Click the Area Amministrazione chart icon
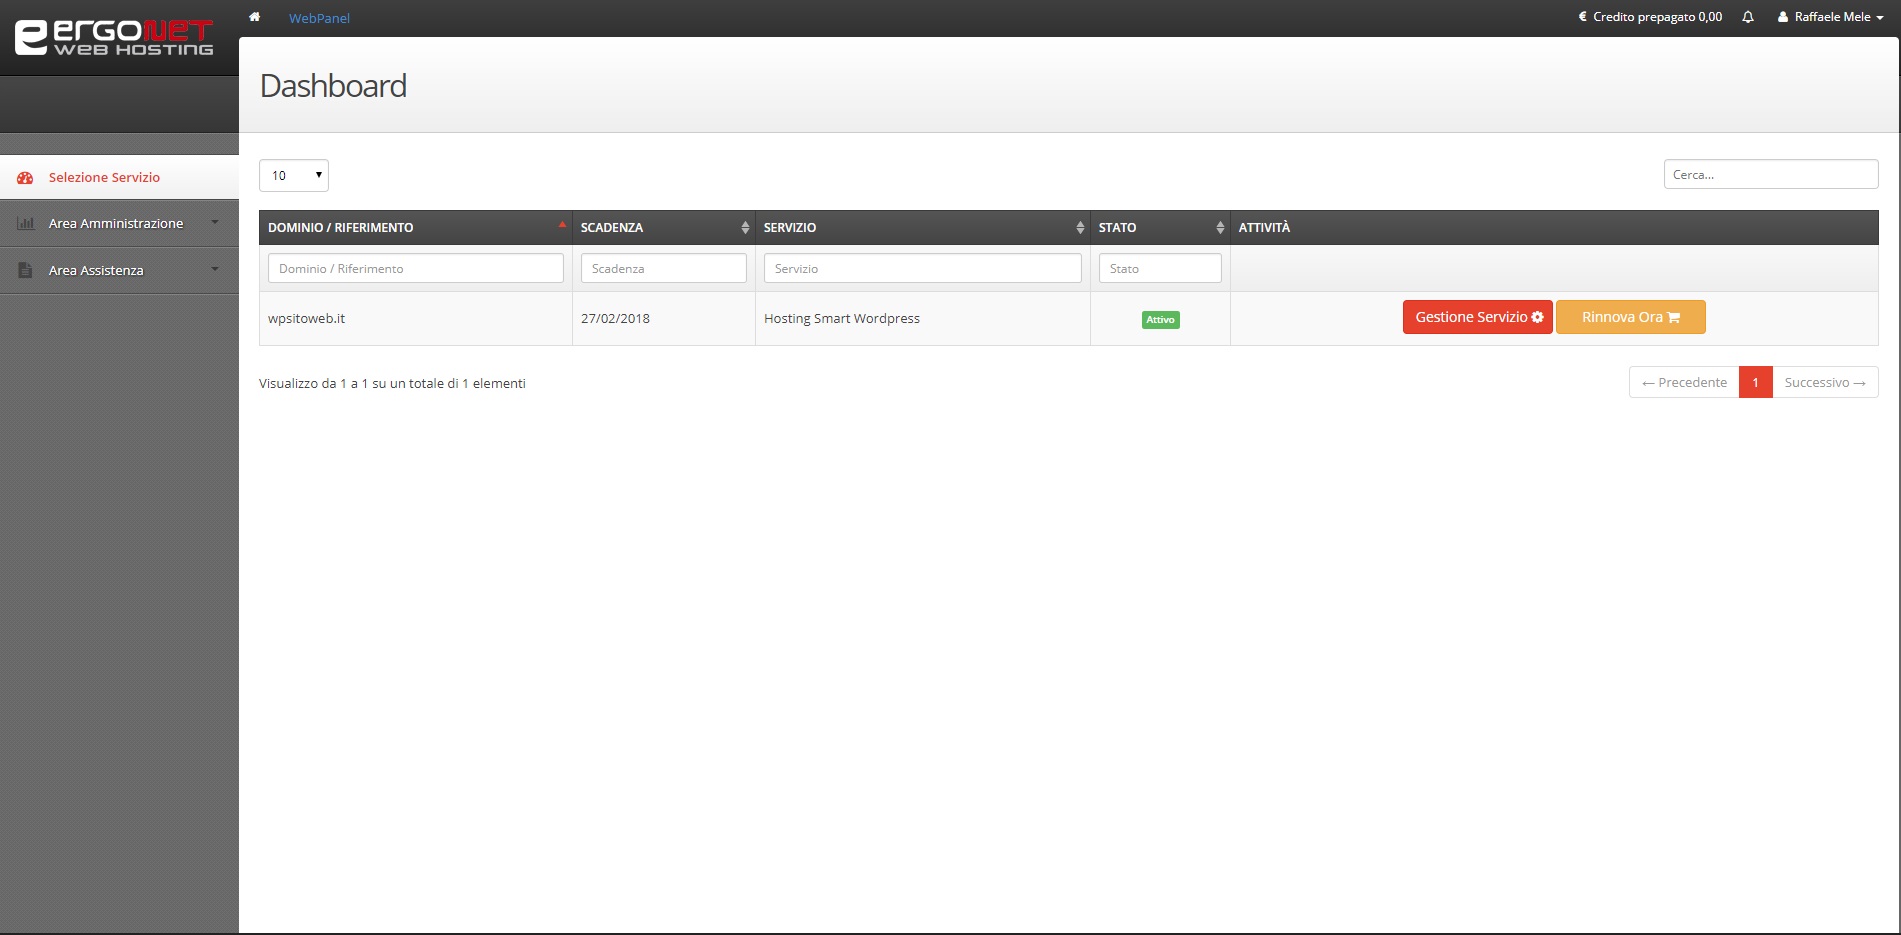The image size is (1901, 935). tap(25, 224)
